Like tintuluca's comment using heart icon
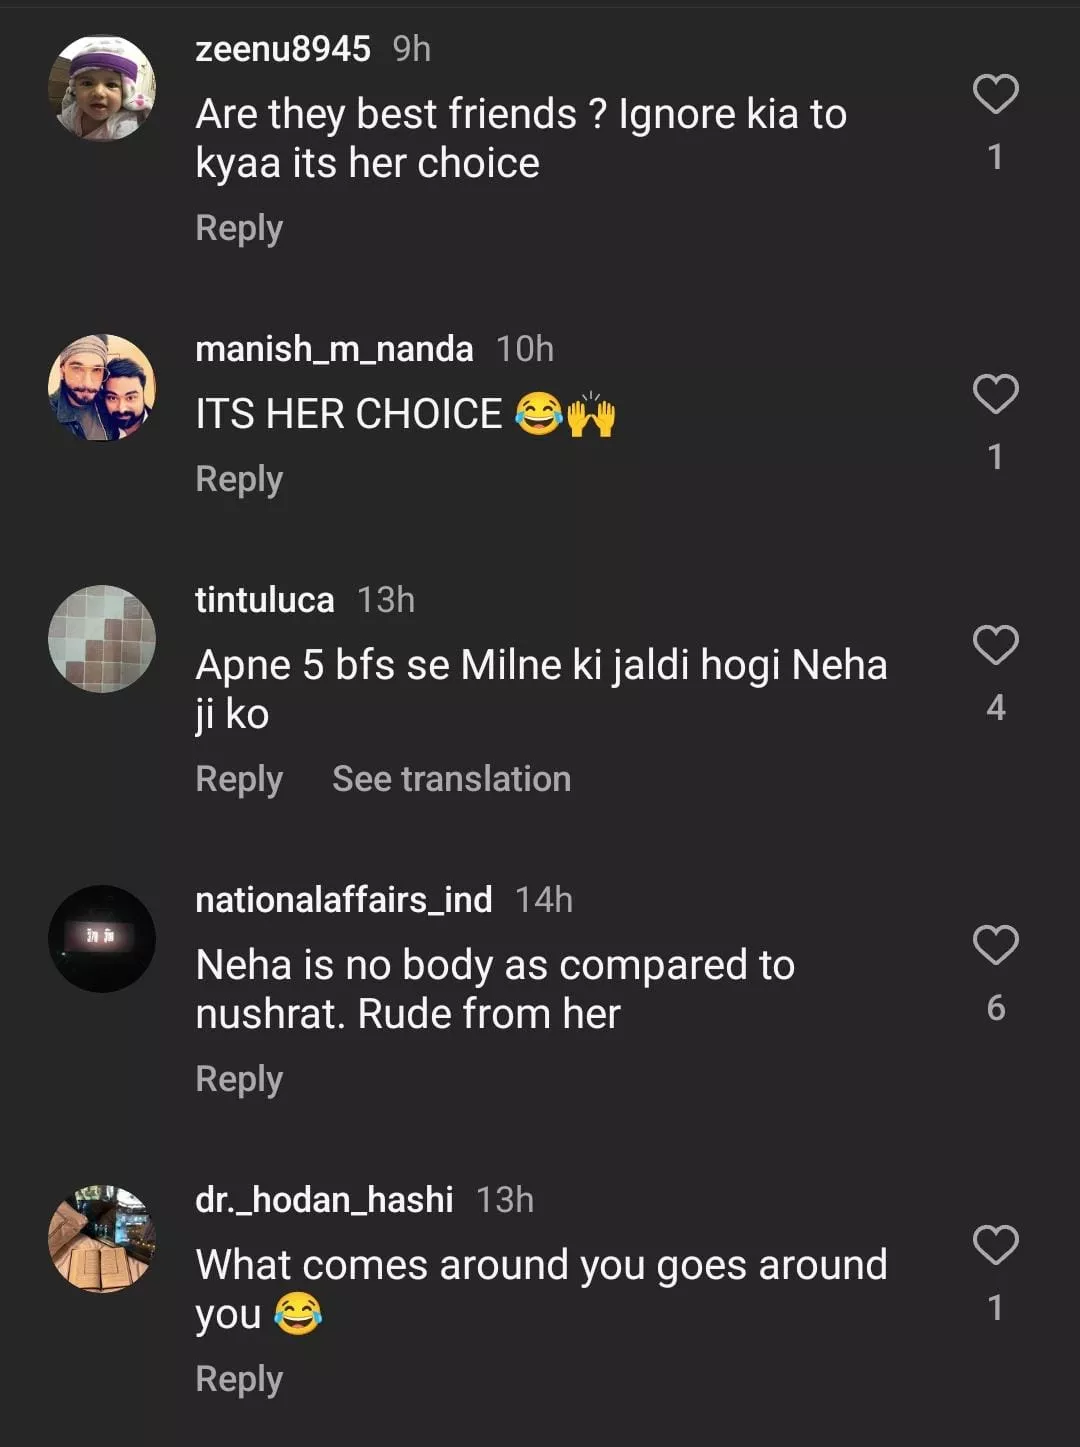The width and height of the screenshot is (1080, 1447). (x=995, y=645)
